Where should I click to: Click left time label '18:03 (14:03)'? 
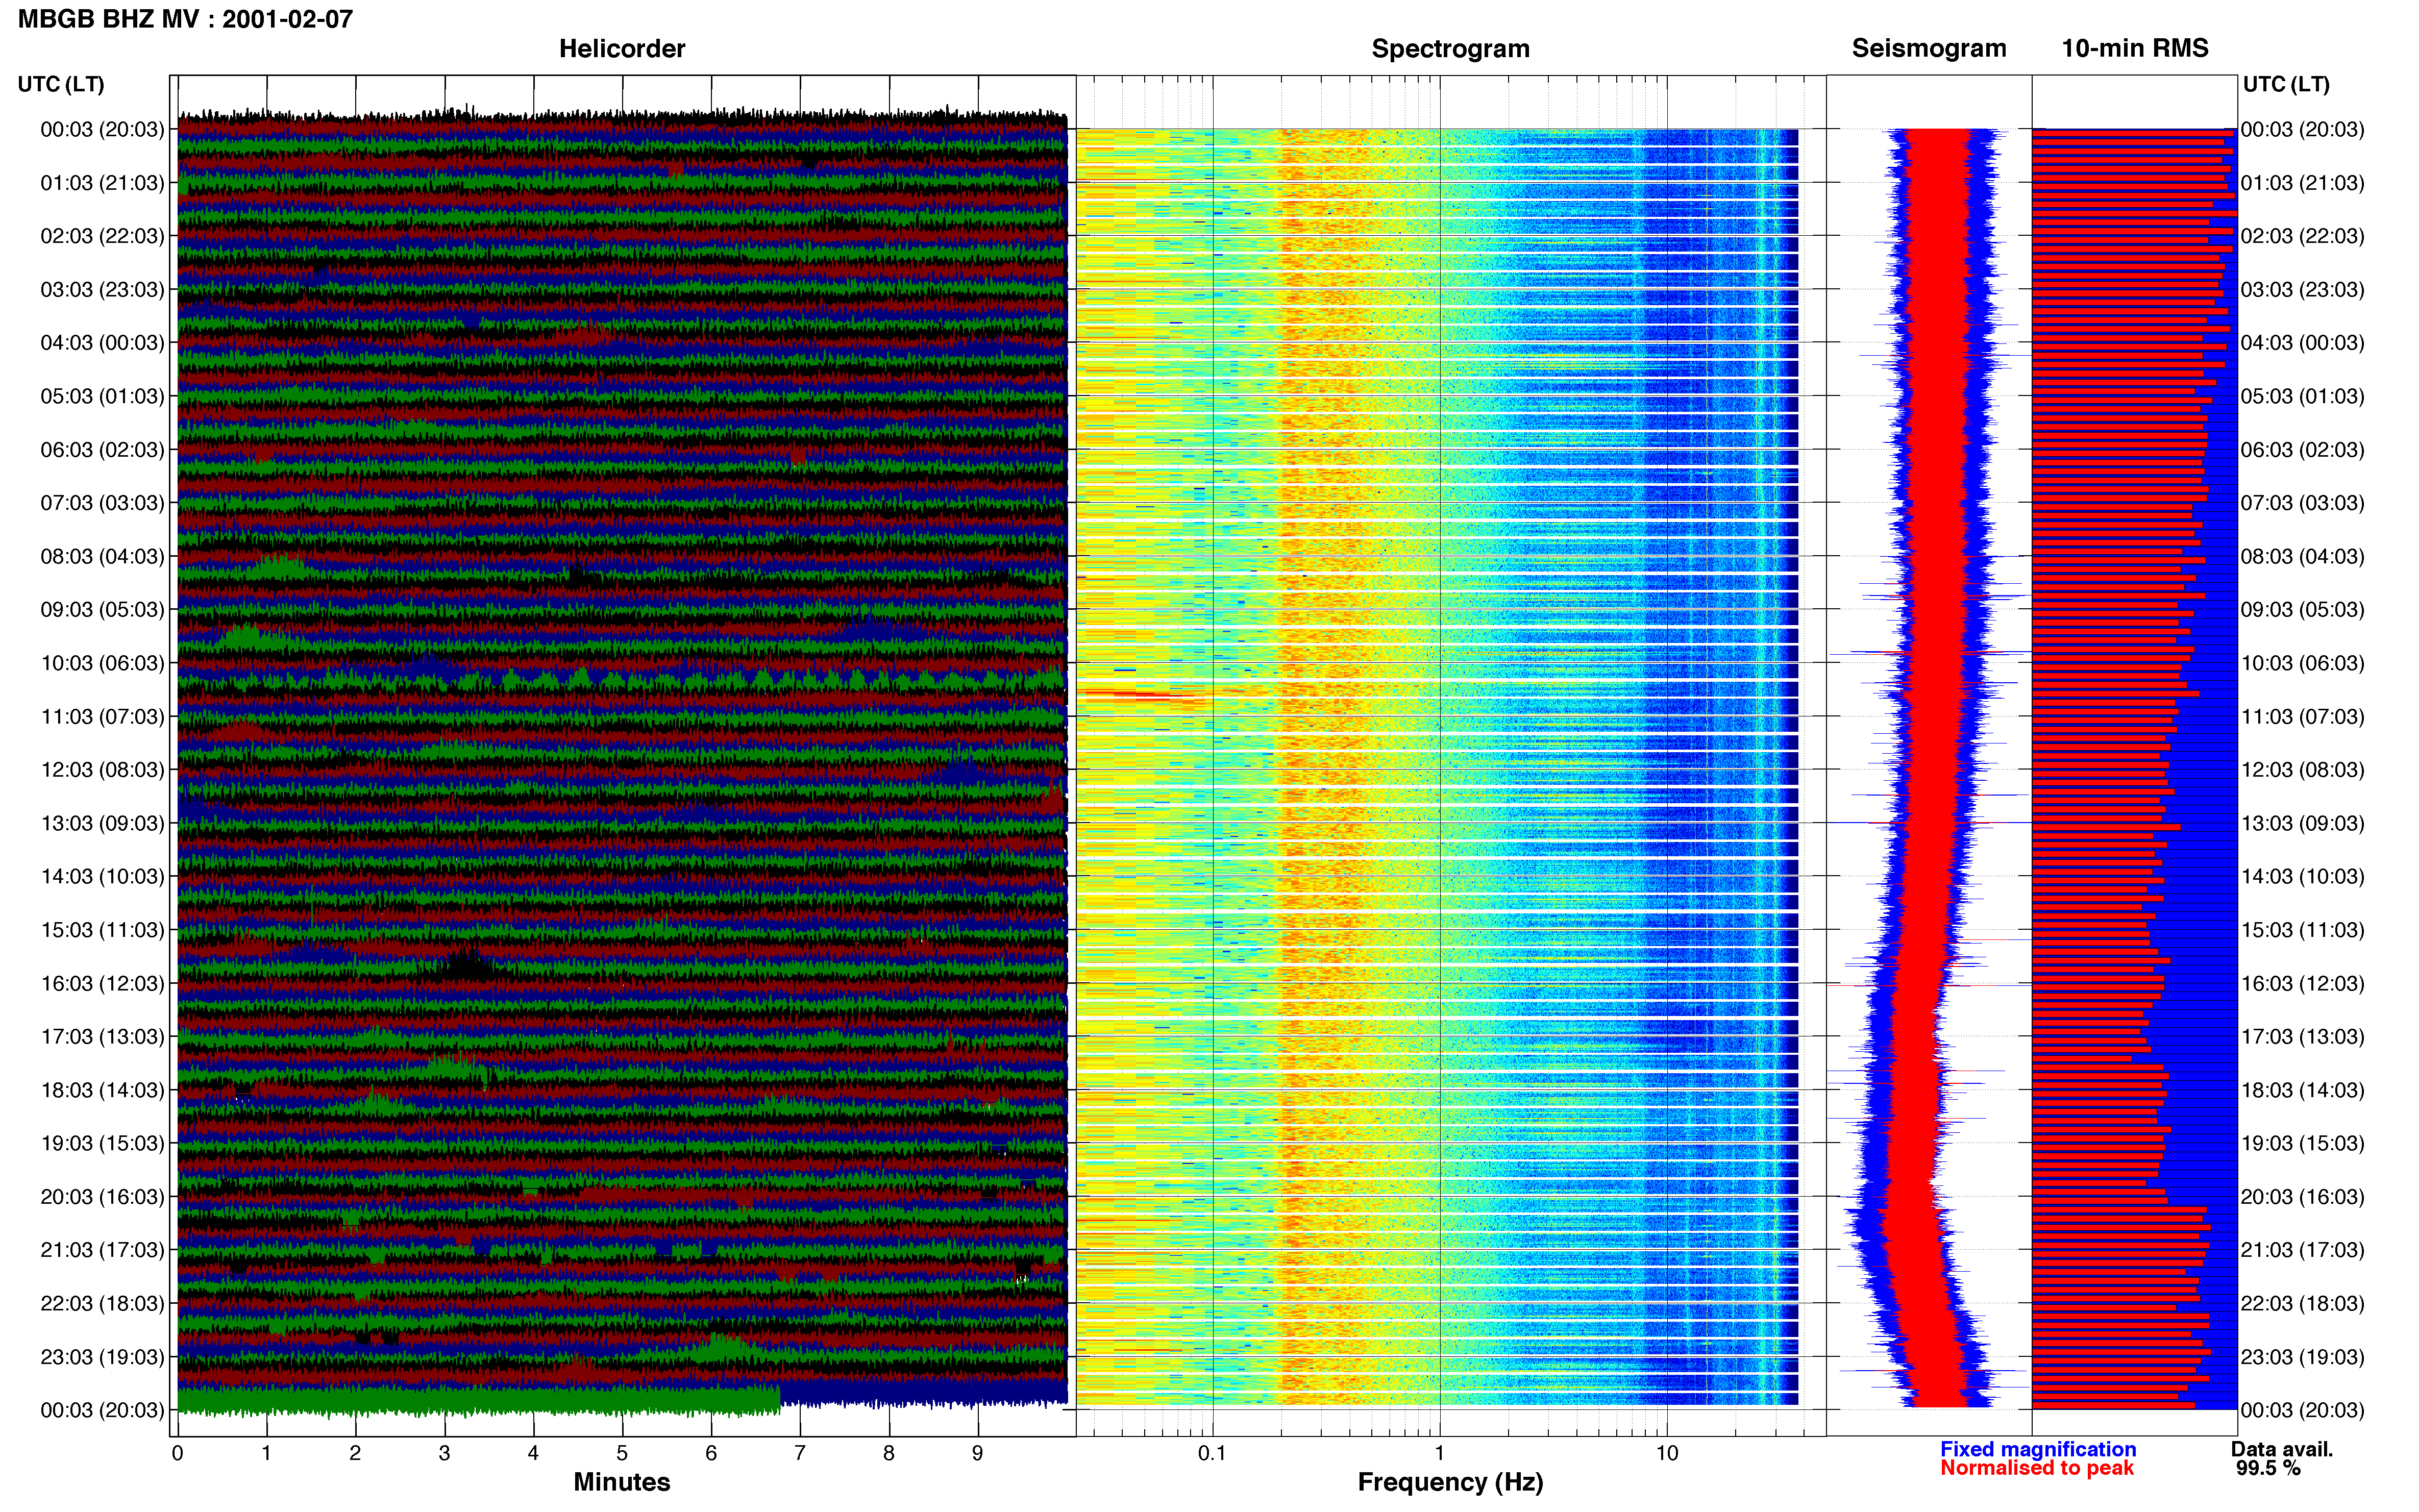102,1090
